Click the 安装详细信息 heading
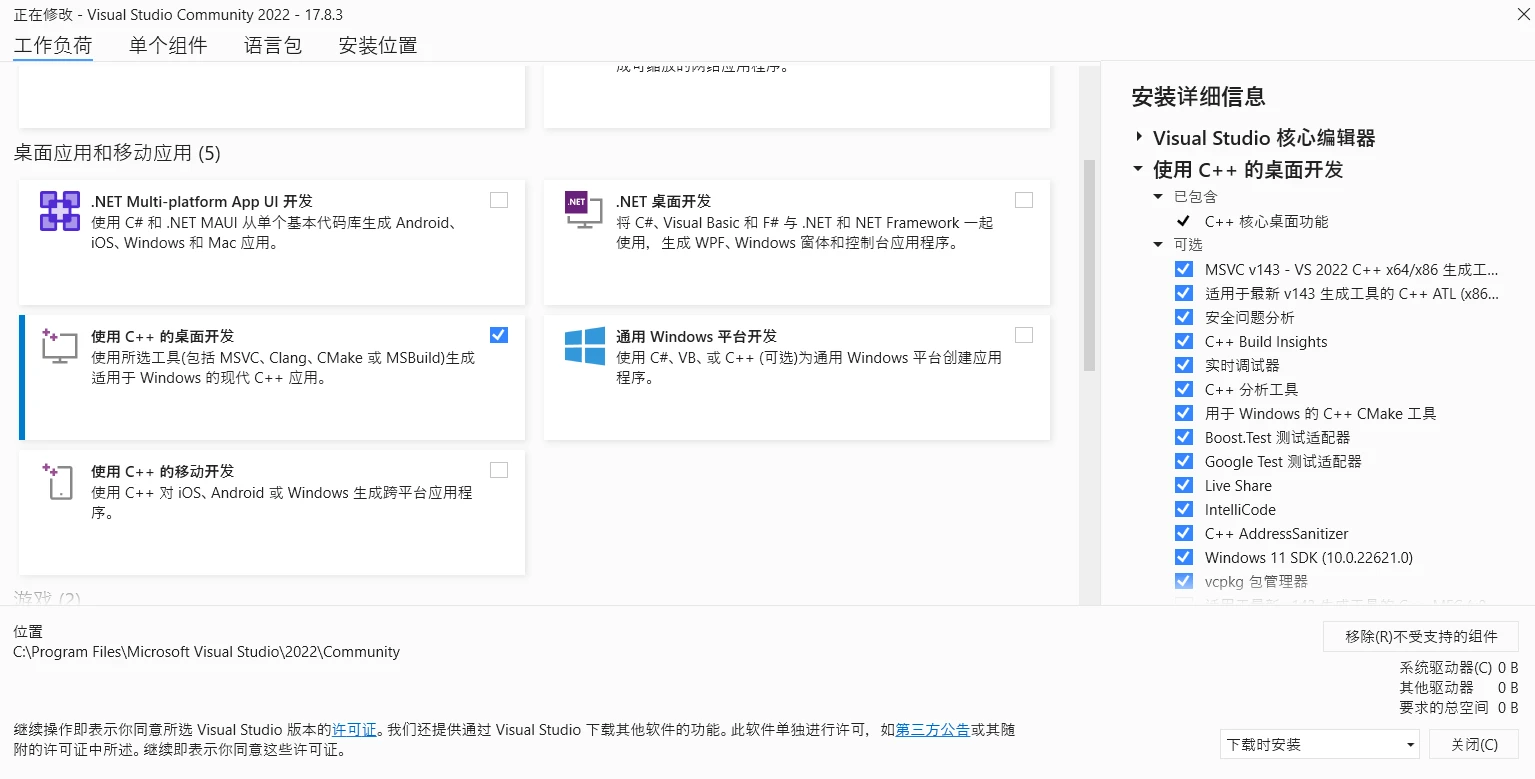This screenshot has width=1535, height=779. 1199,96
